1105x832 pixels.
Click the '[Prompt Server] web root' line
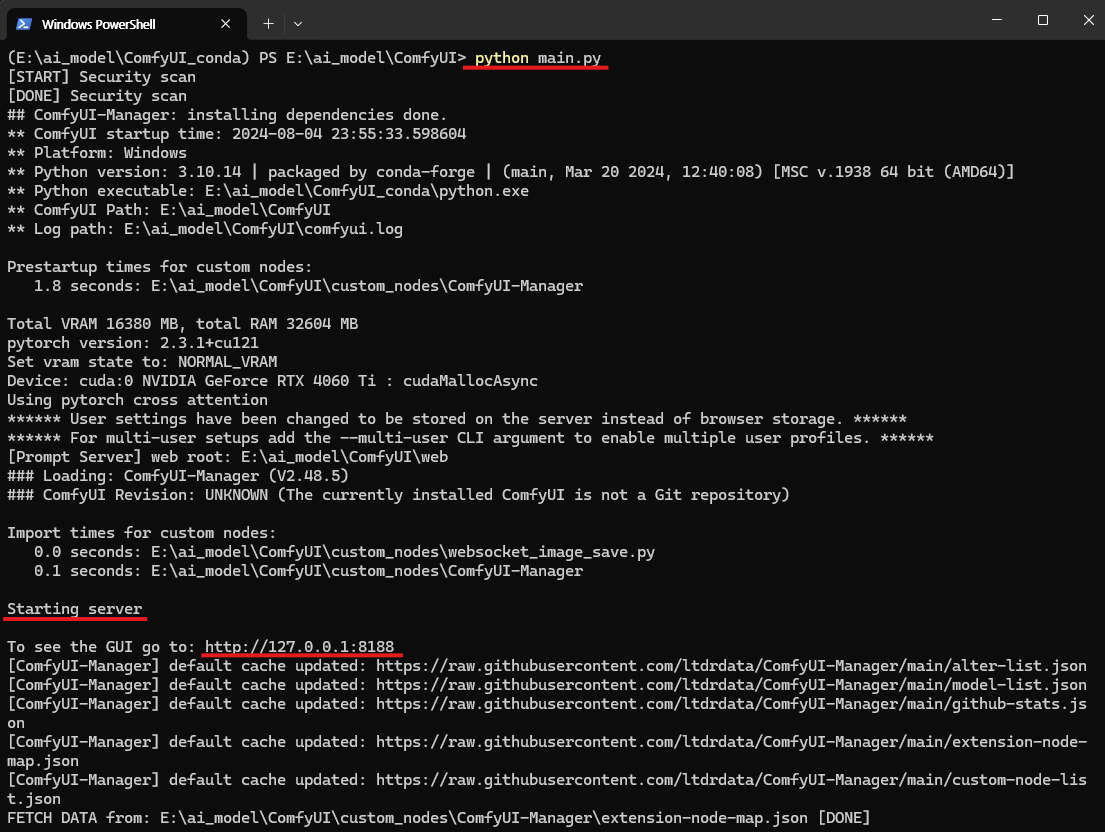tap(228, 457)
